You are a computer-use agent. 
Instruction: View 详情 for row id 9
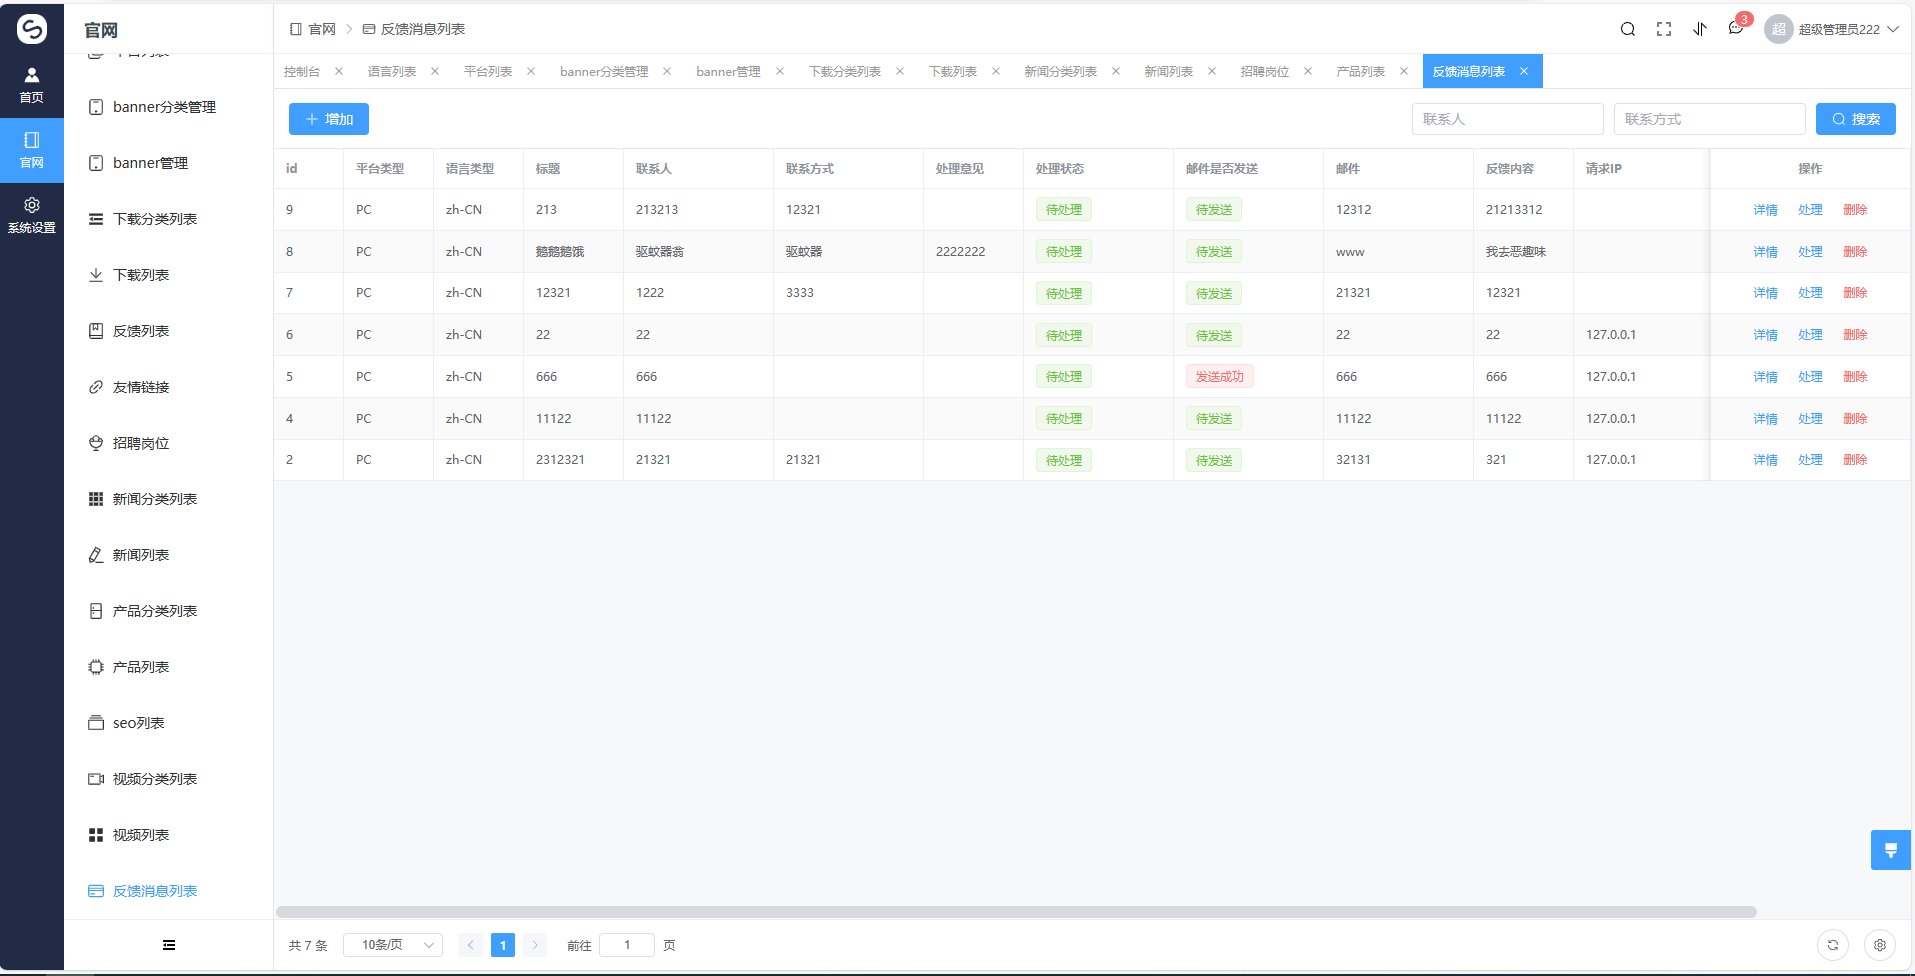pyautogui.click(x=1765, y=210)
